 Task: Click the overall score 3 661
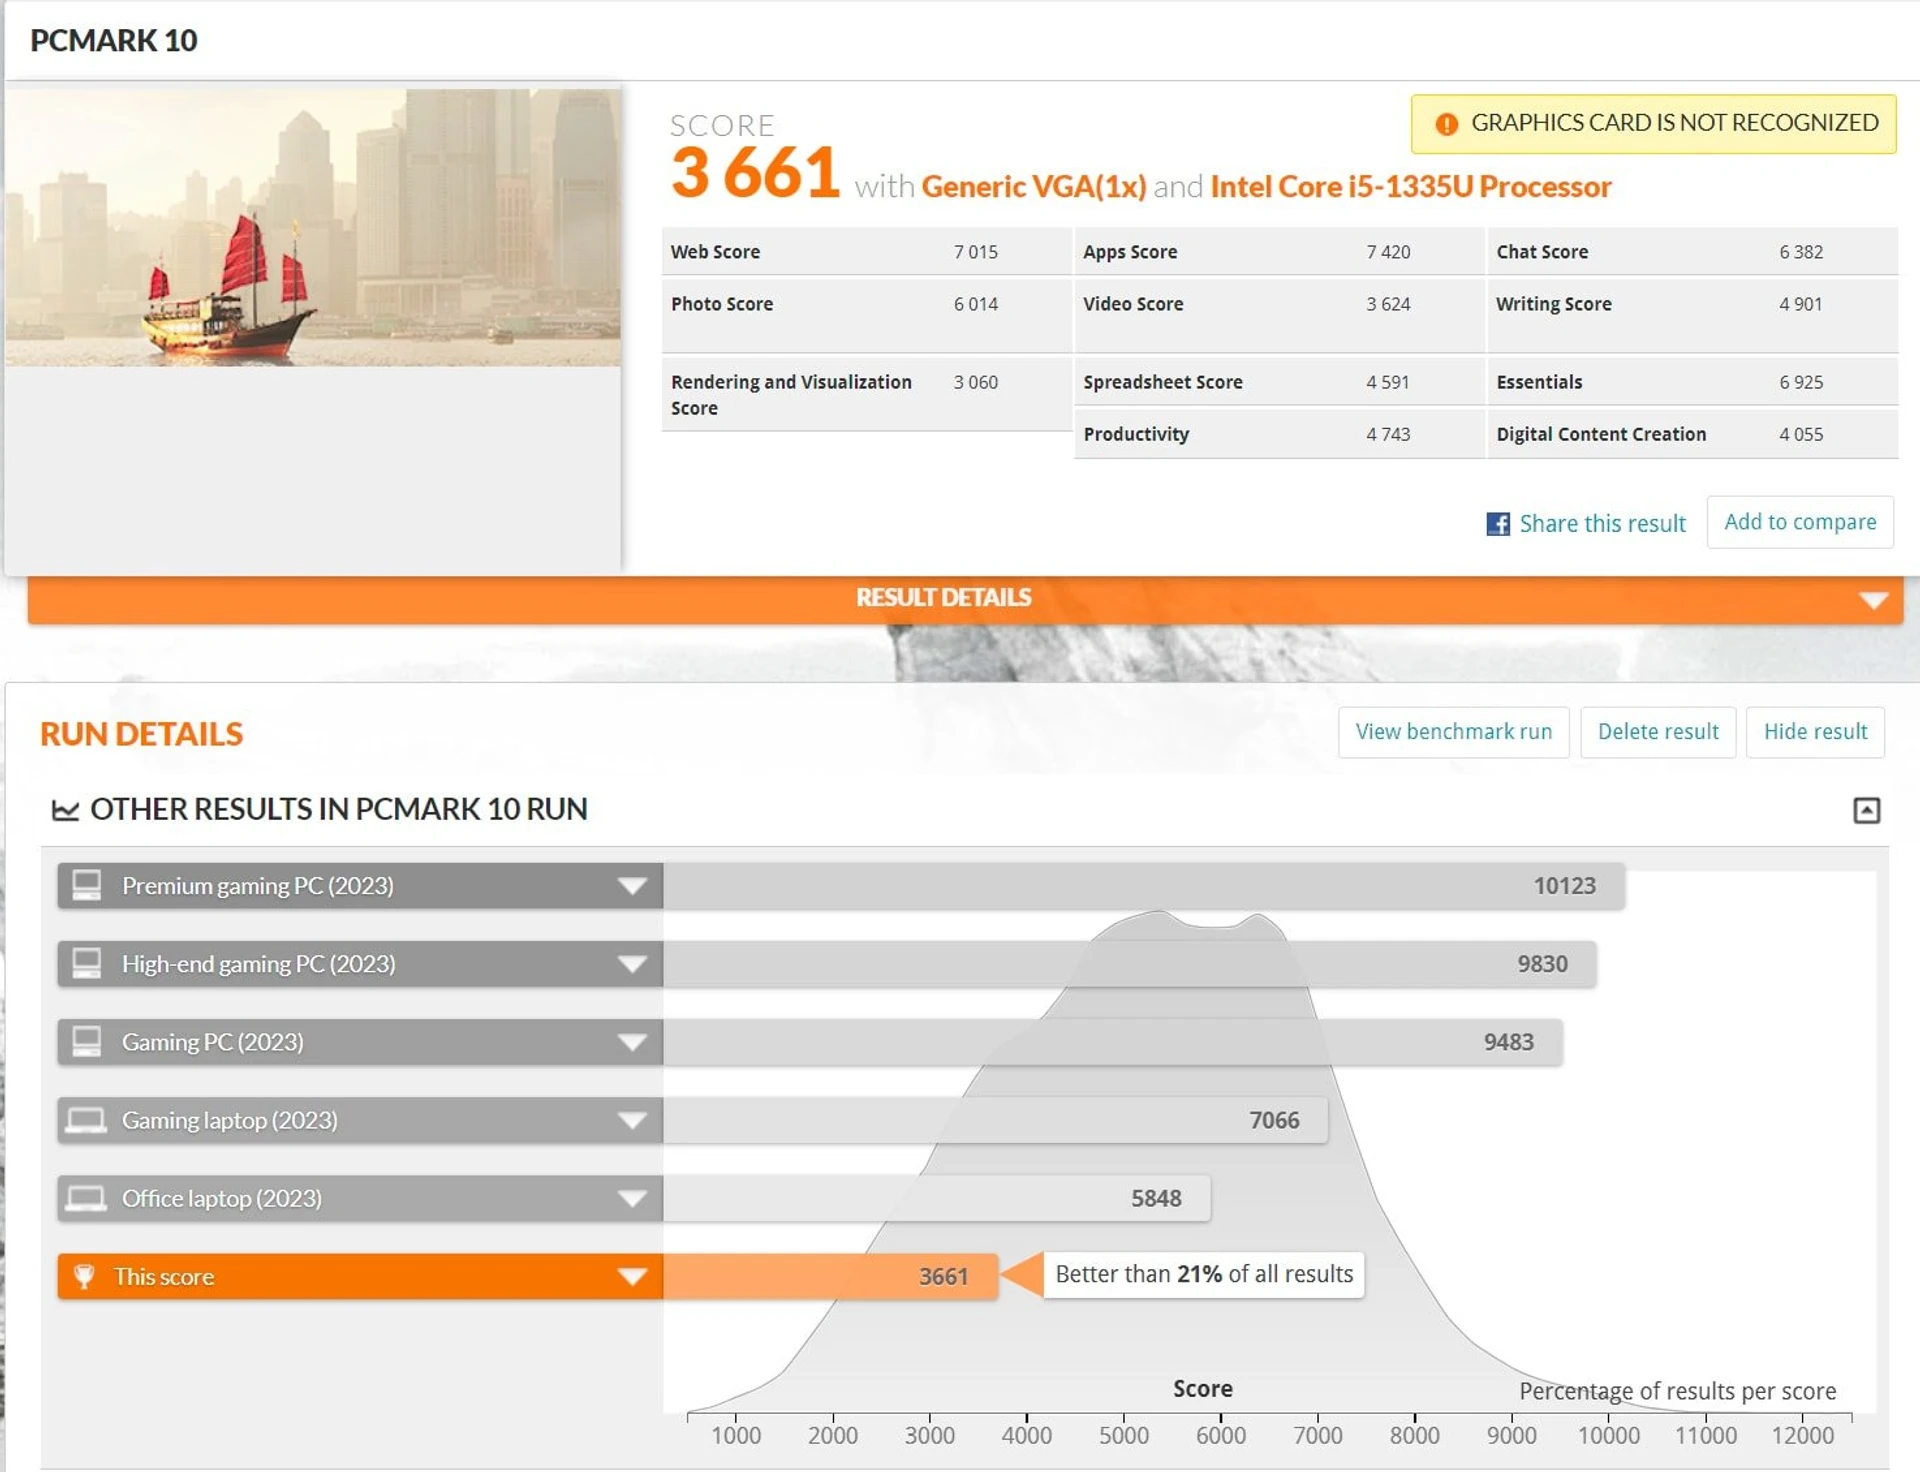(755, 173)
